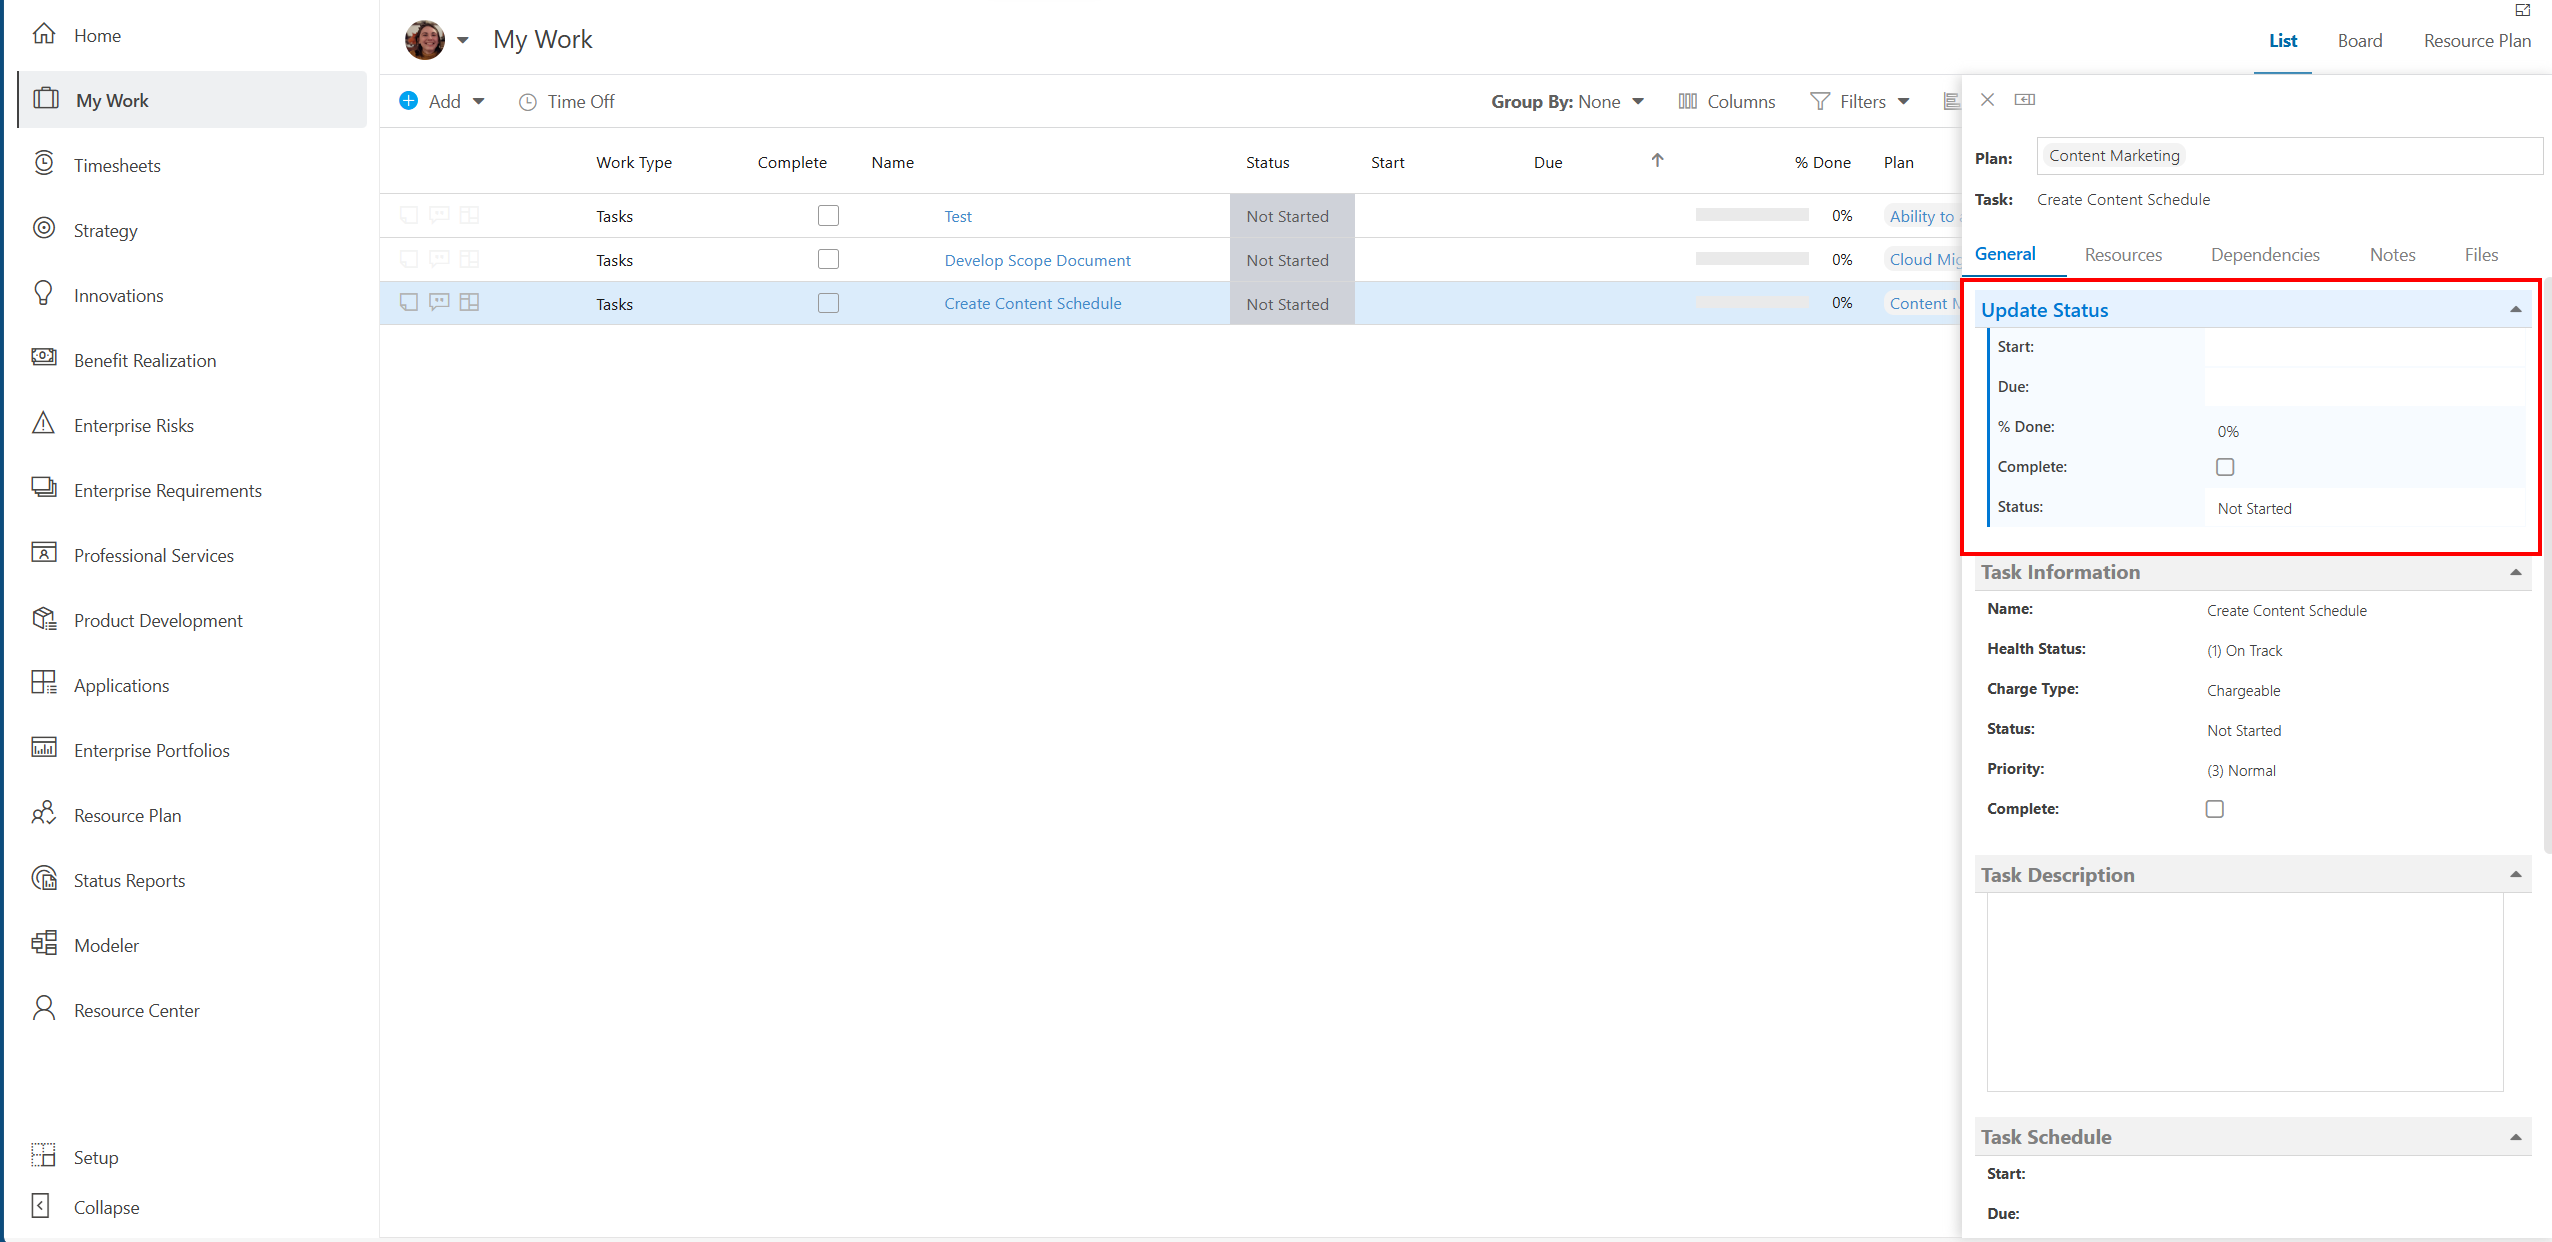Click the Plan field with Content Marketing

tap(2289, 156)
